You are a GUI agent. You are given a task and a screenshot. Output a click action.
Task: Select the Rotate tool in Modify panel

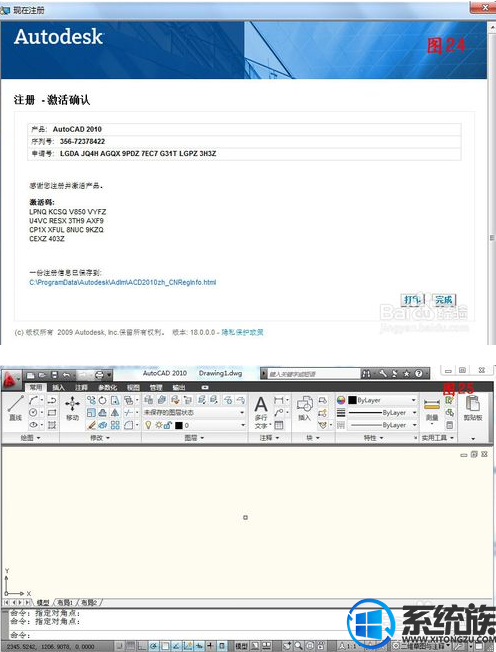102,400
